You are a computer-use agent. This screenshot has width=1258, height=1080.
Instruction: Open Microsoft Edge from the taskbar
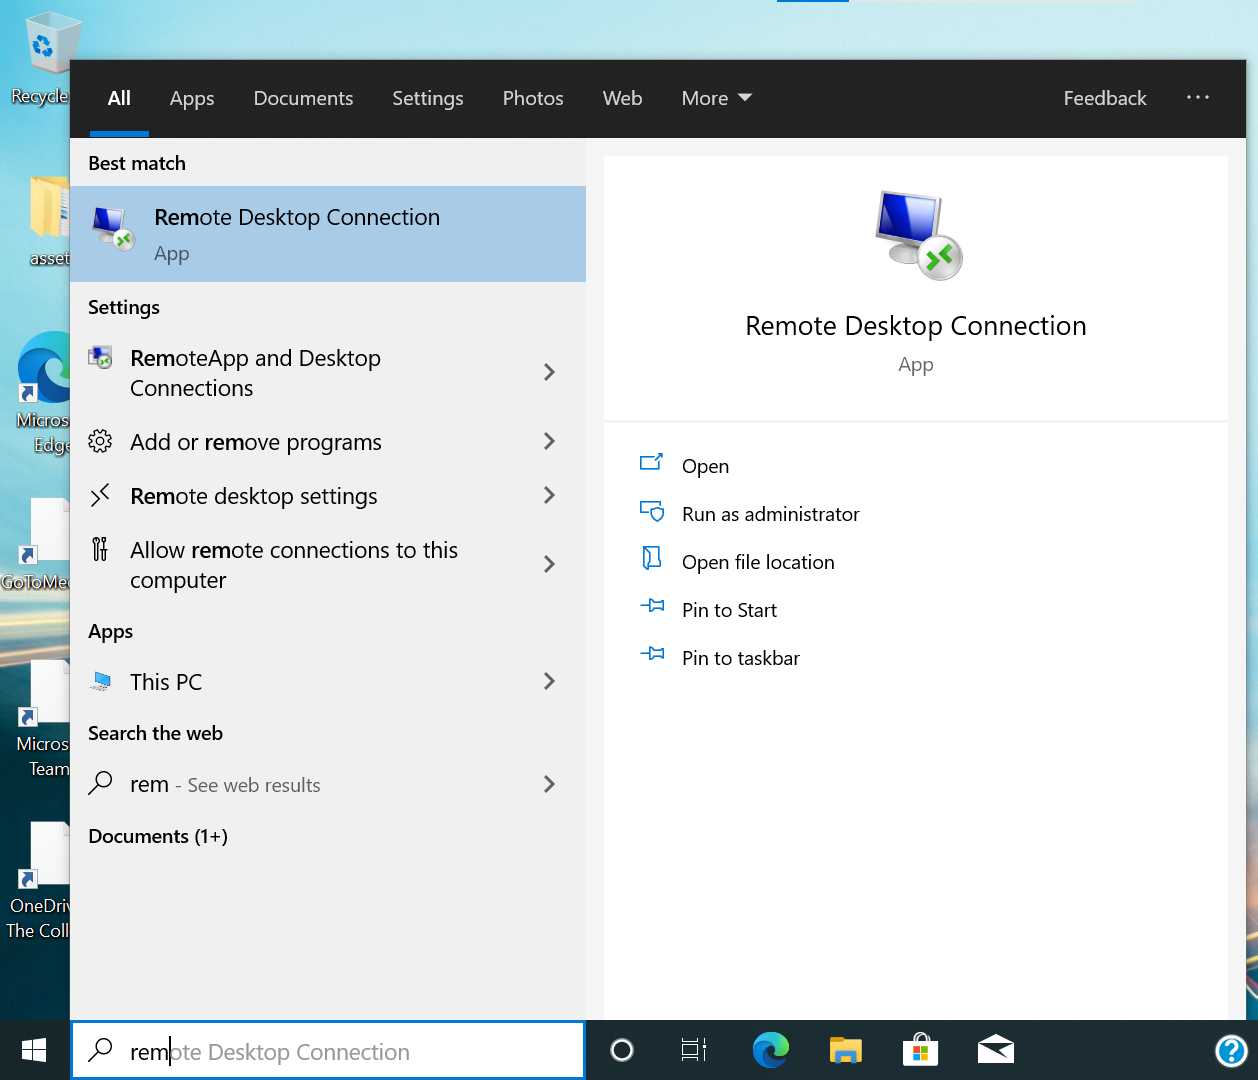point(770,1050)
